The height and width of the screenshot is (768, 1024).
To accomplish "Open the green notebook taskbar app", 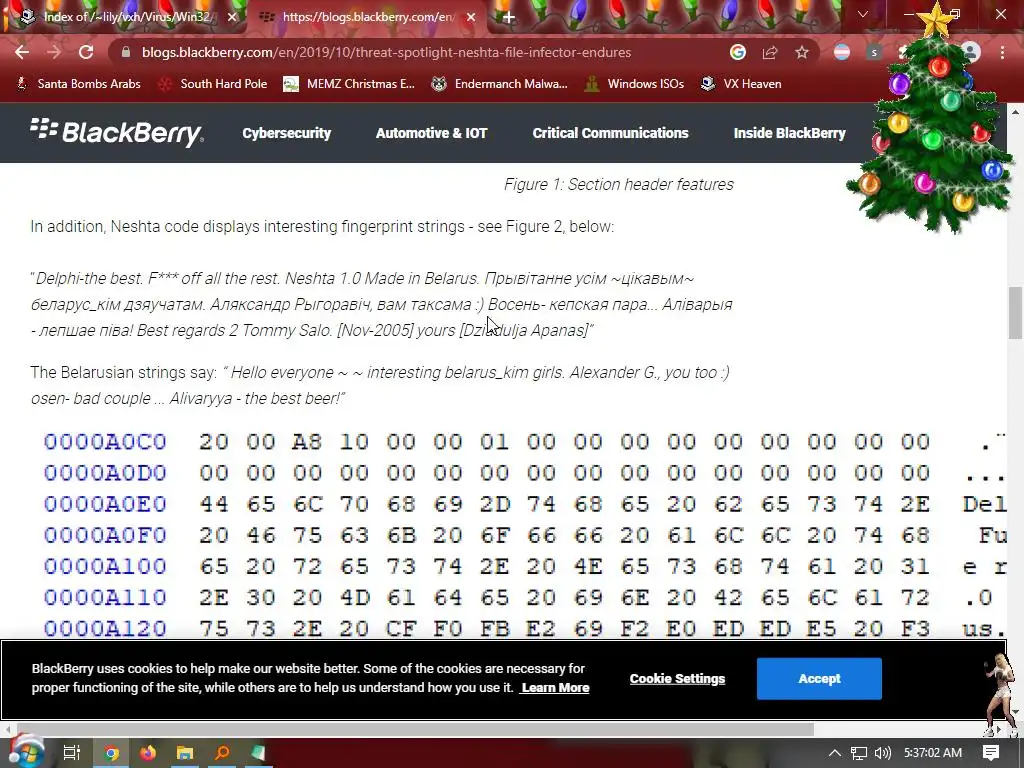I will (259, 753).
